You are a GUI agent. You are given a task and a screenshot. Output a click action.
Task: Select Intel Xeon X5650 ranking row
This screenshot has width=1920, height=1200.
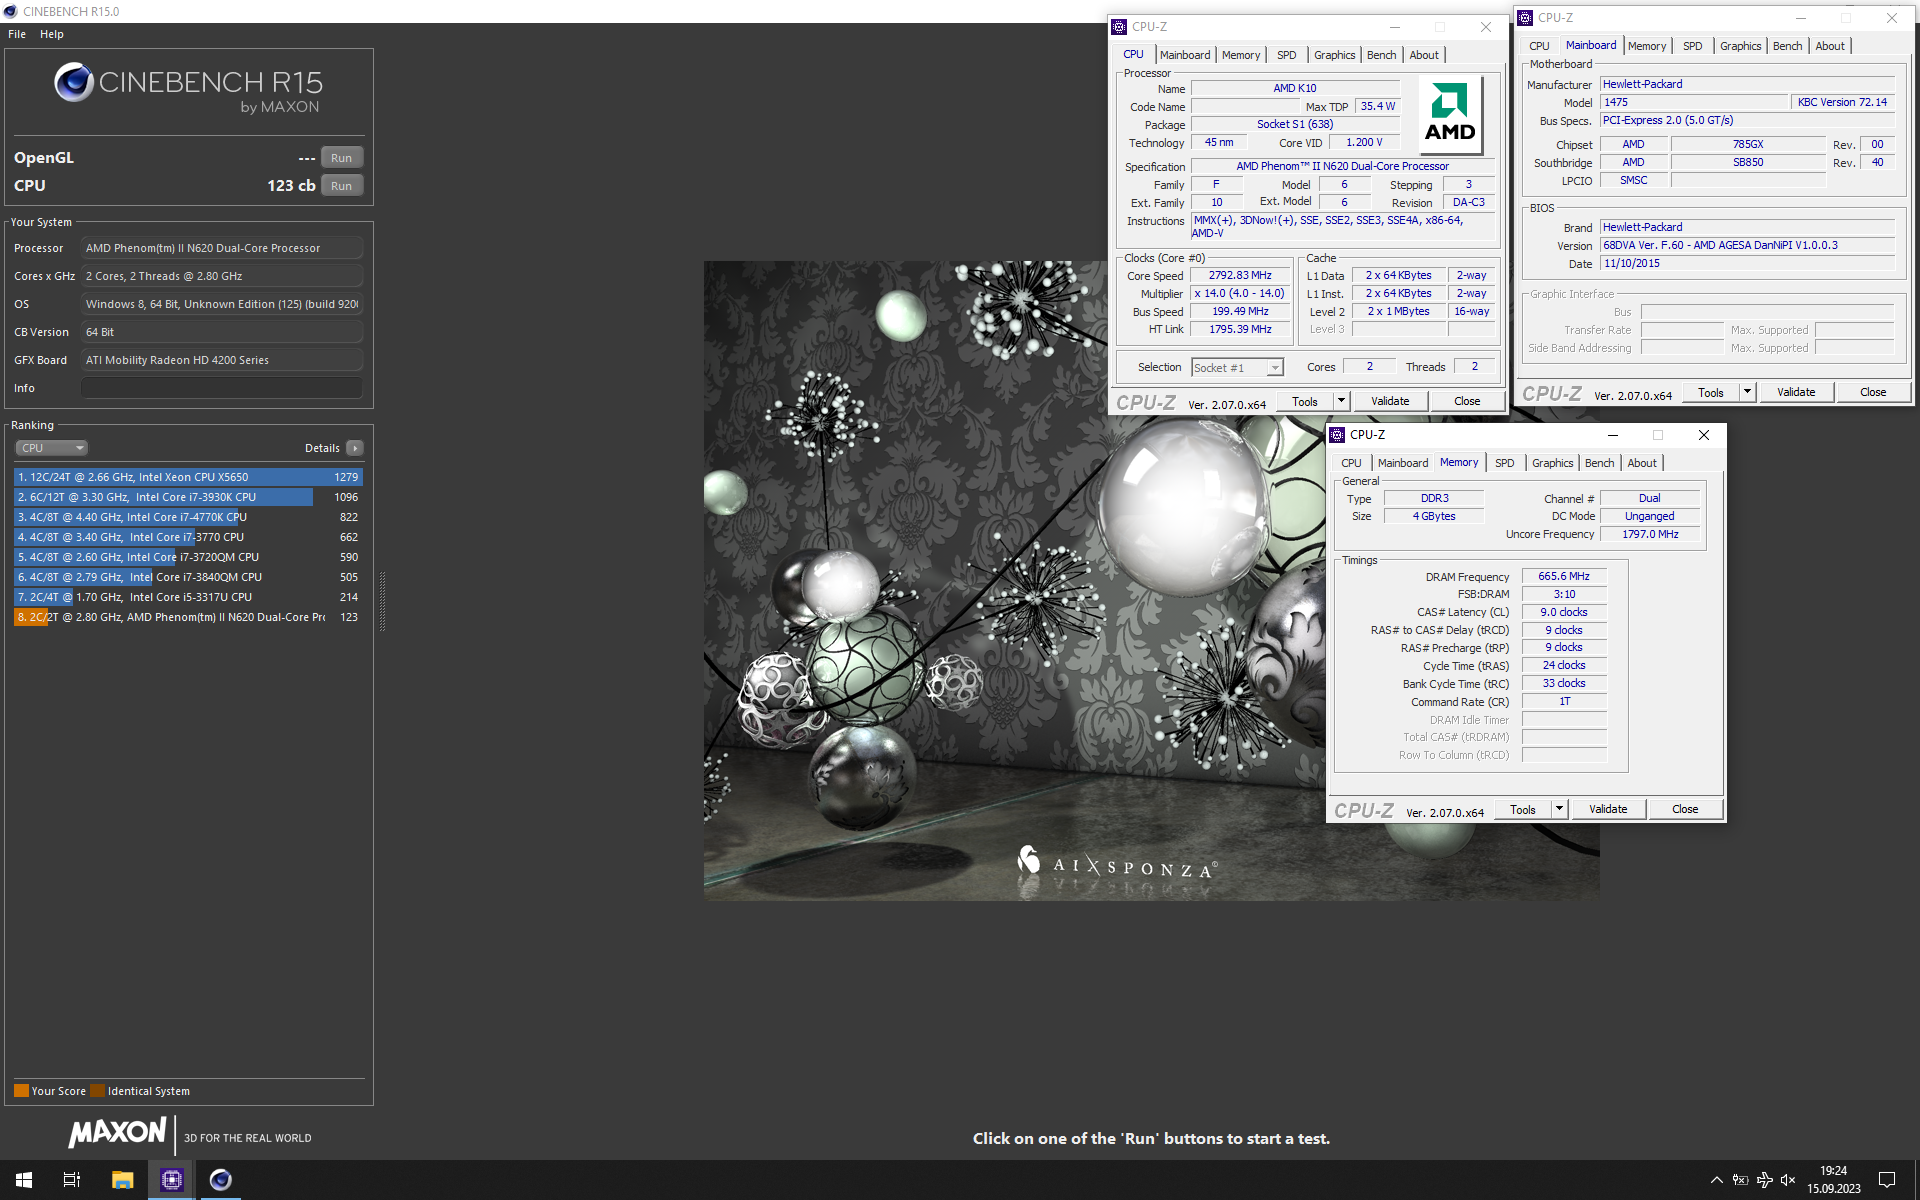click(188, 477)
